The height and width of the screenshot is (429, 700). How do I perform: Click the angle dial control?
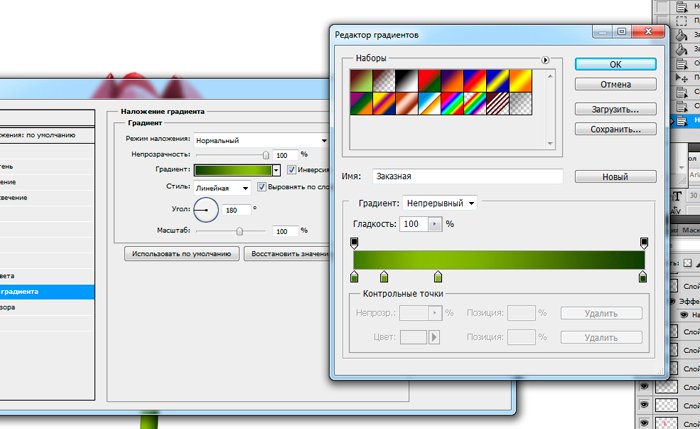205,210
